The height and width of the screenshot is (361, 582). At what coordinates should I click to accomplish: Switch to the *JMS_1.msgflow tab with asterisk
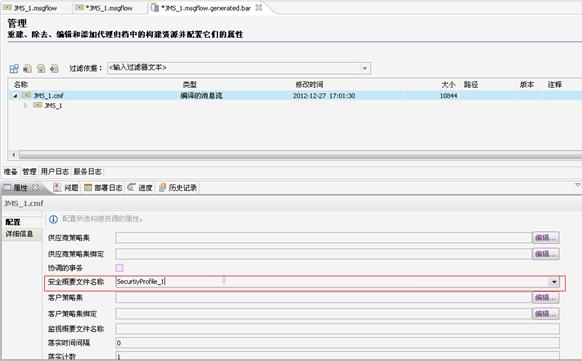104,7
